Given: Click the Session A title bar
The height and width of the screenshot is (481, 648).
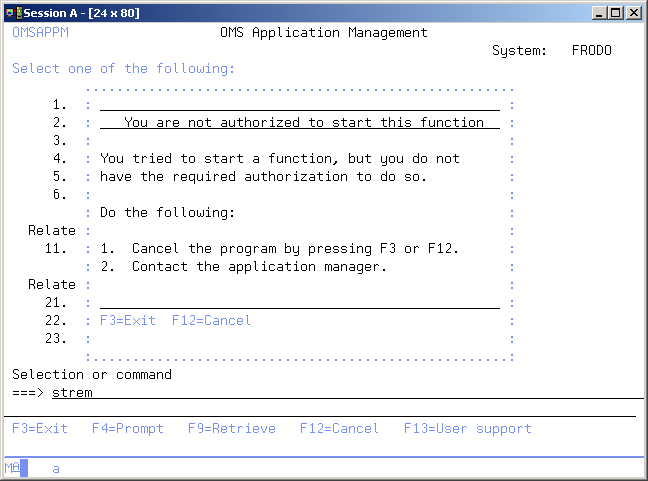Looking at the screenshot, I should pyautogui.click(x=300, y=12).
